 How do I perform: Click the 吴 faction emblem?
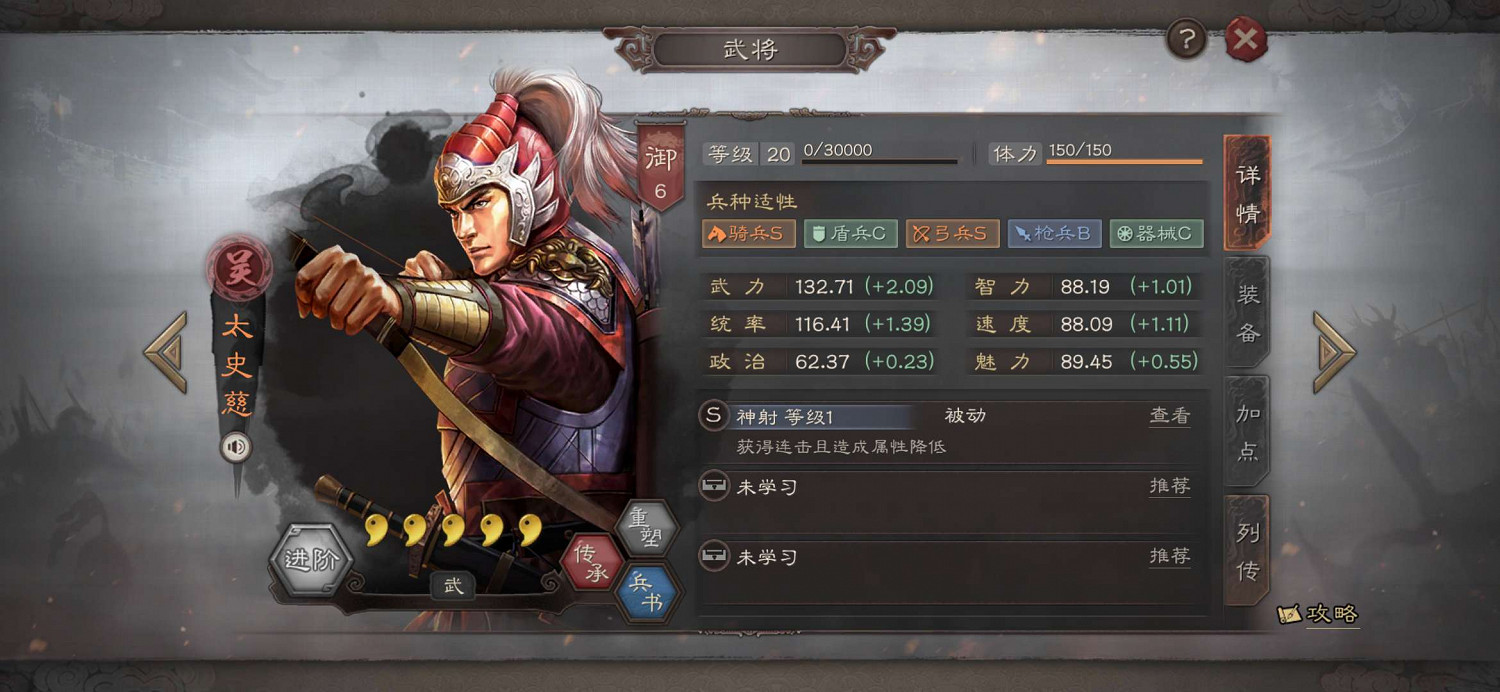pos(238,270)
